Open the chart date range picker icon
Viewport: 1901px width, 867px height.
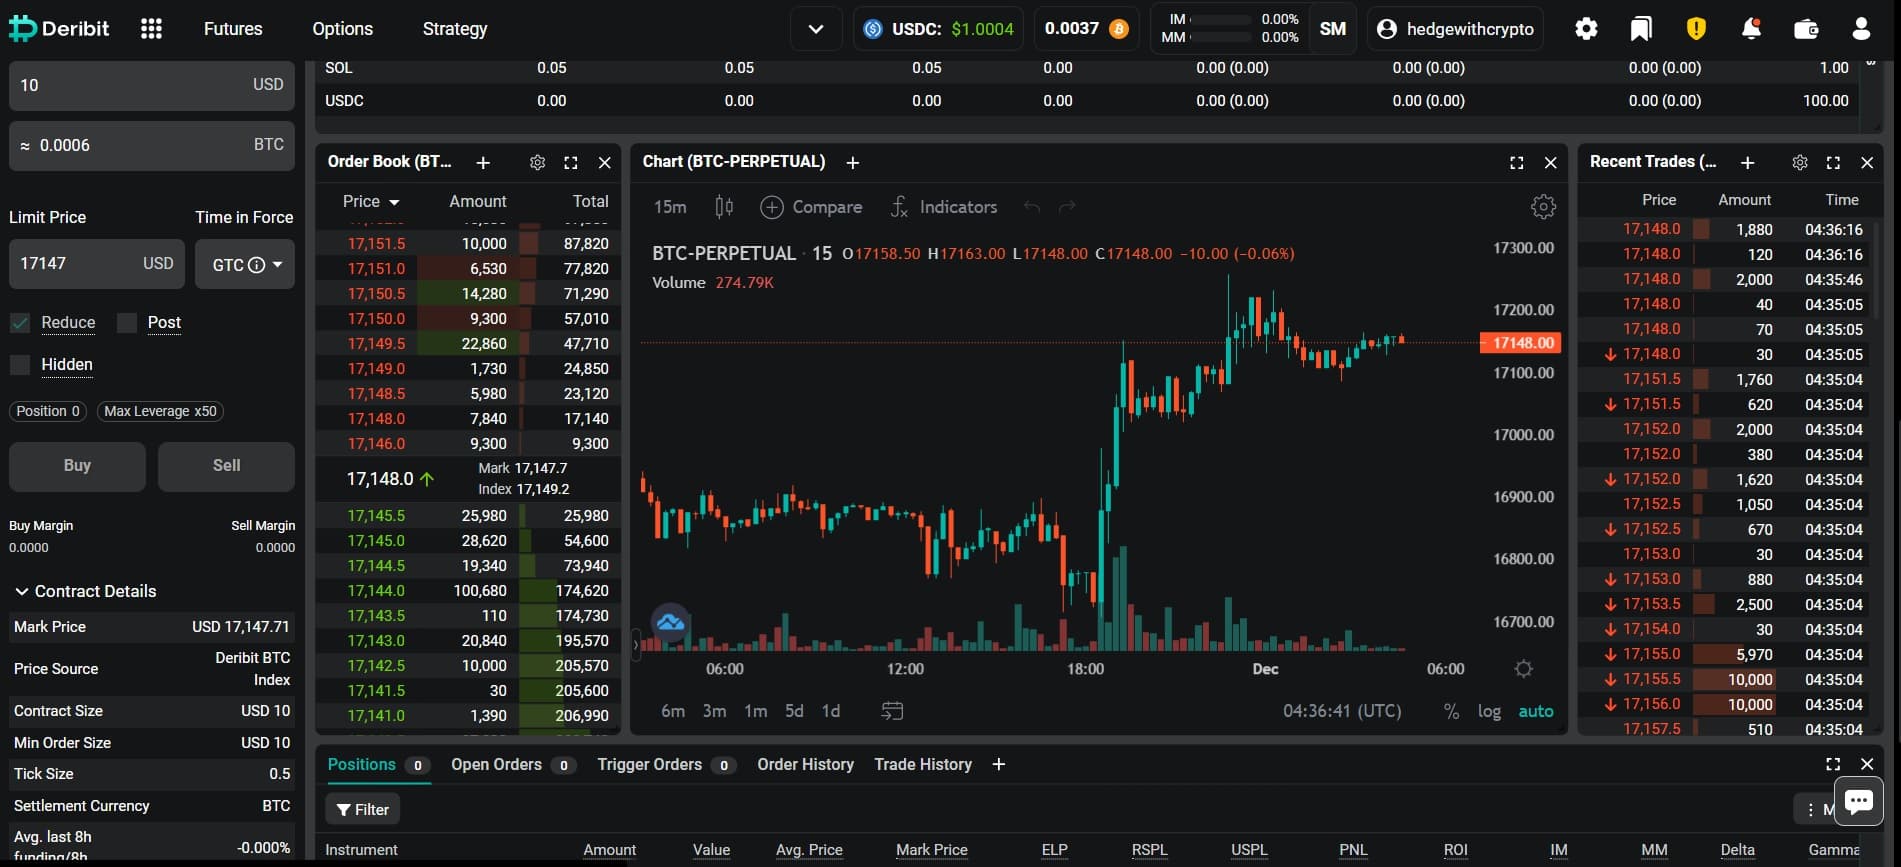click(x=892, y=711)
